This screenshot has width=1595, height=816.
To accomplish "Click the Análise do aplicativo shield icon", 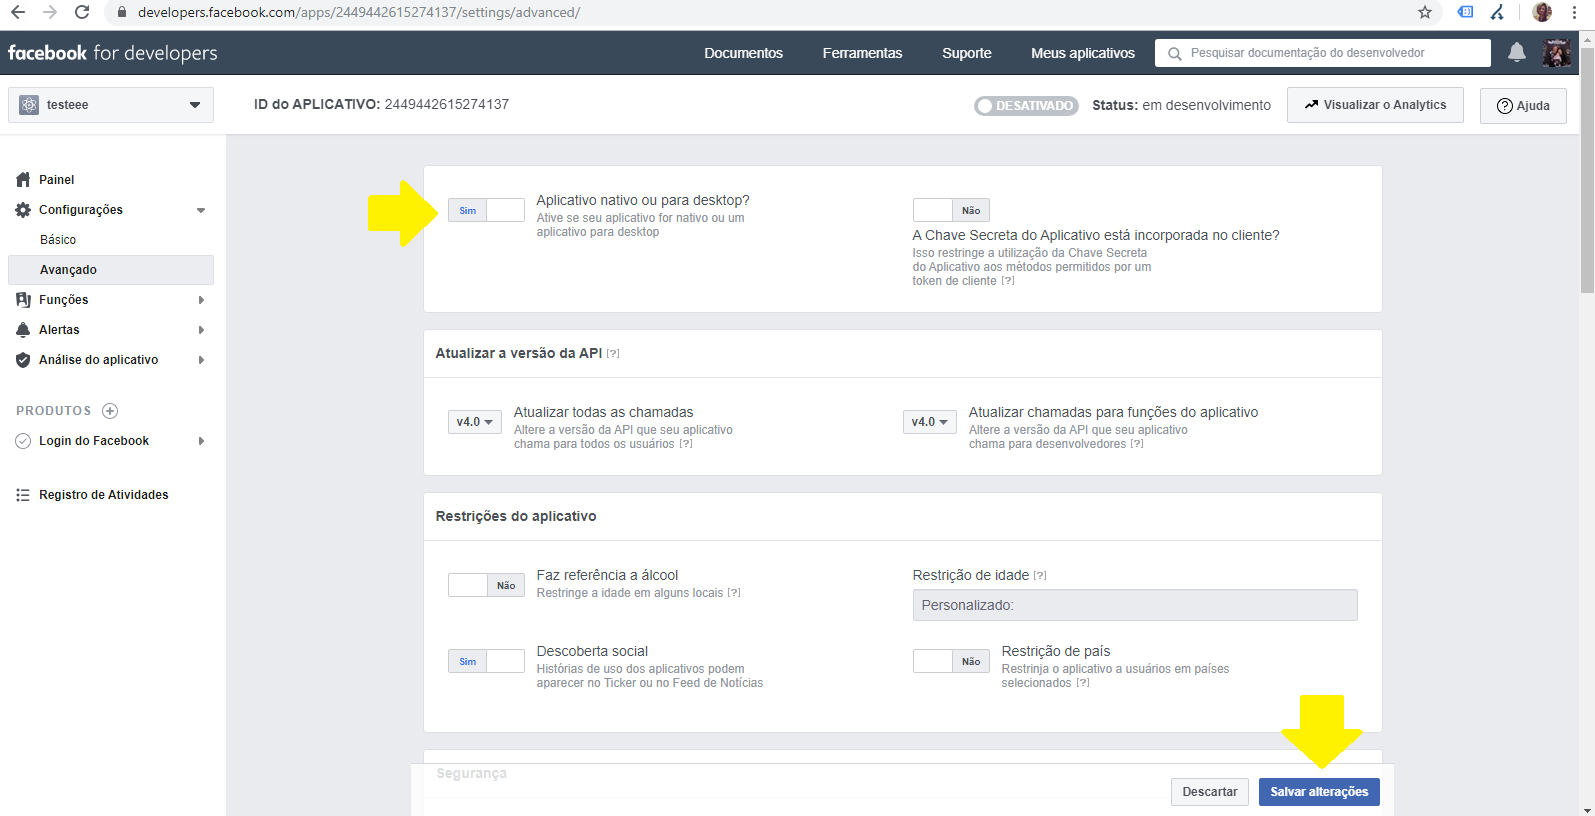I will (x=23, y=360).
